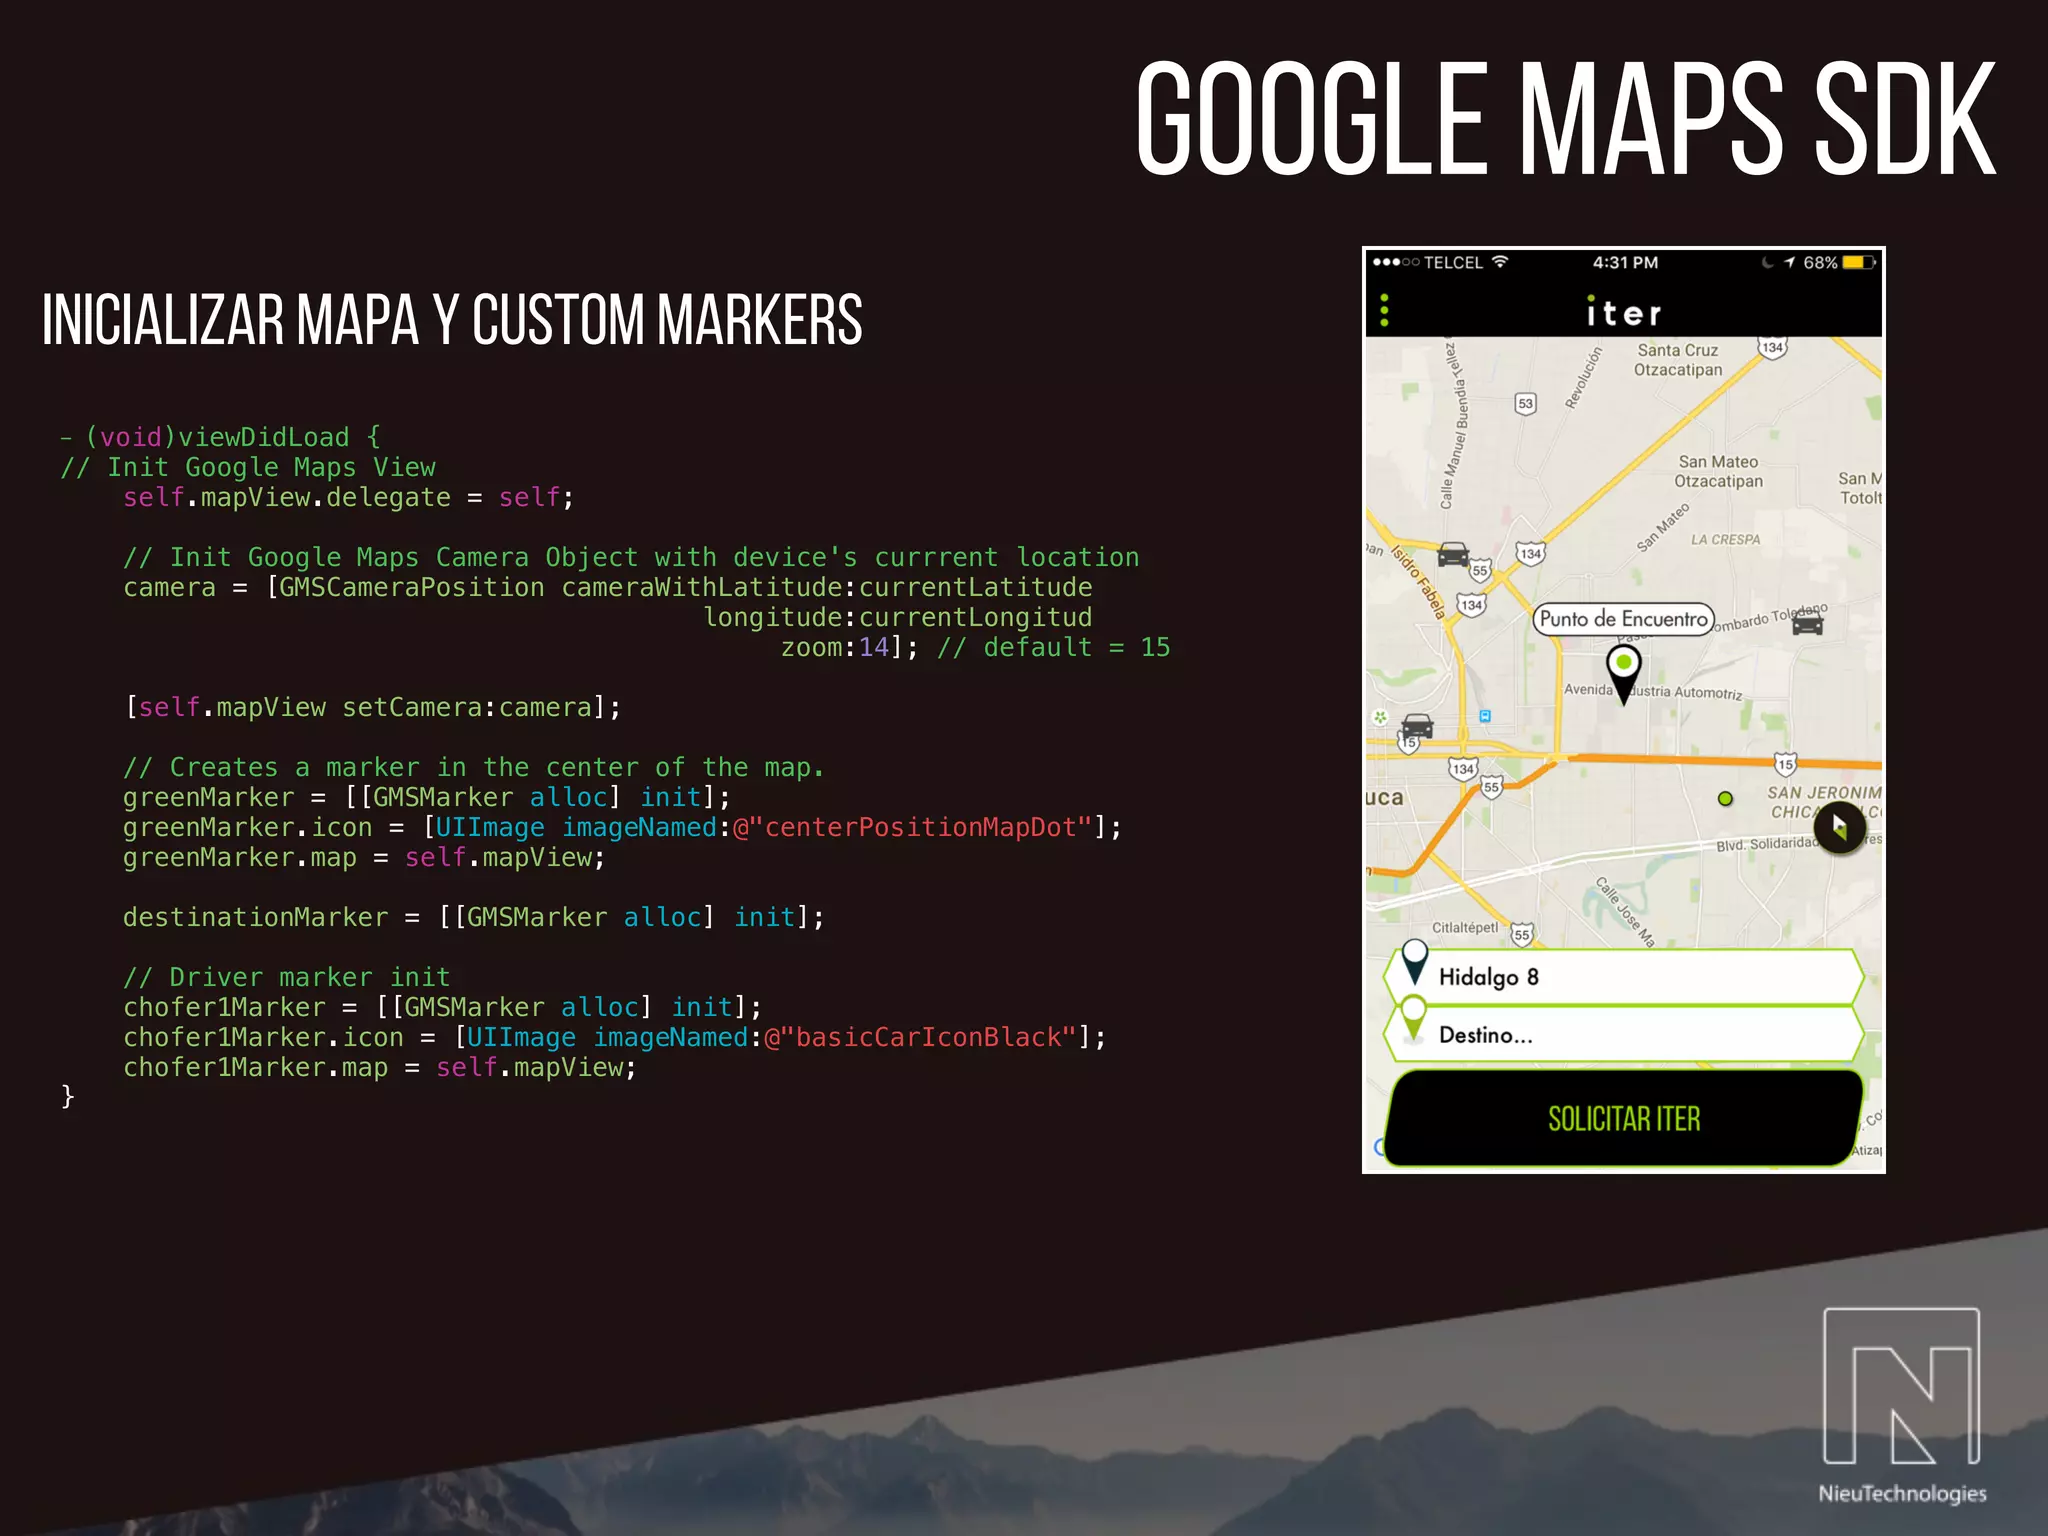Screen dimensions: 2048x1536
Task: Tap the Citlaltépetl street label
Action: 1465,927
